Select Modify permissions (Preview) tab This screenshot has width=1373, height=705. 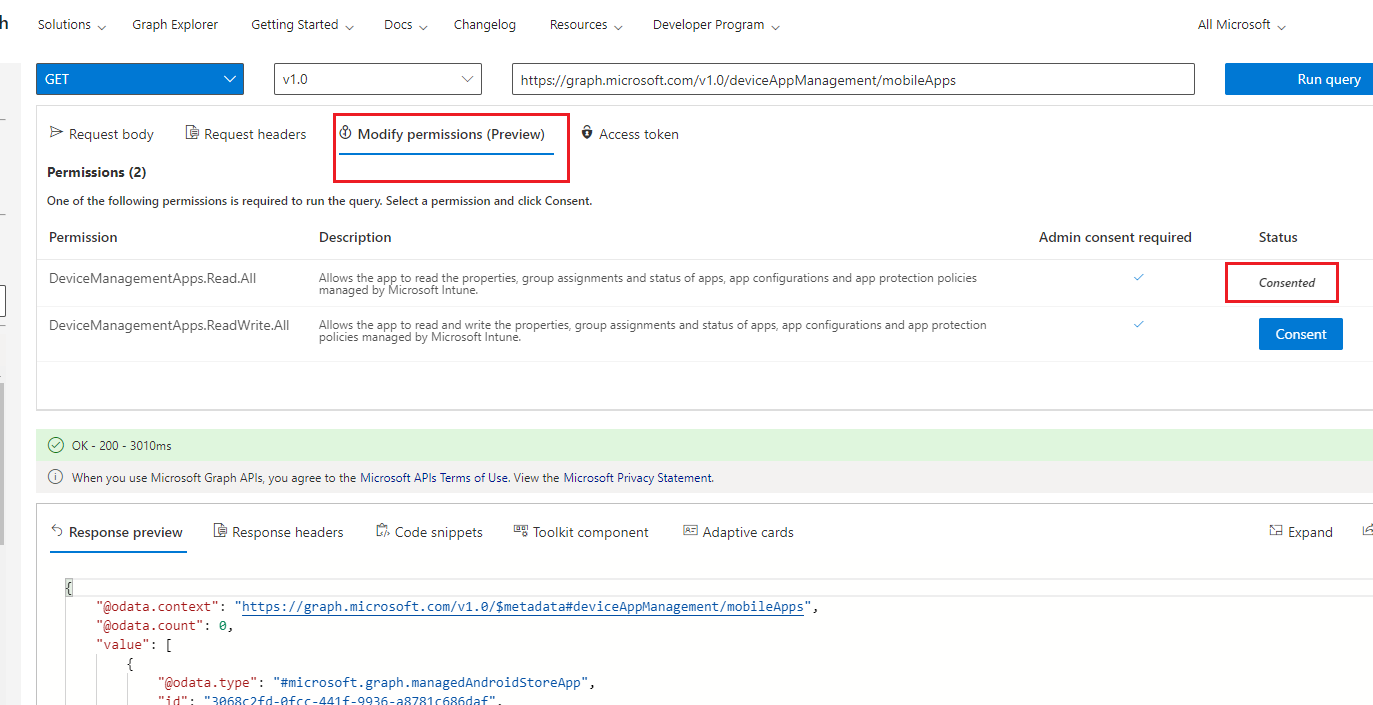click(x=446, y=134)
